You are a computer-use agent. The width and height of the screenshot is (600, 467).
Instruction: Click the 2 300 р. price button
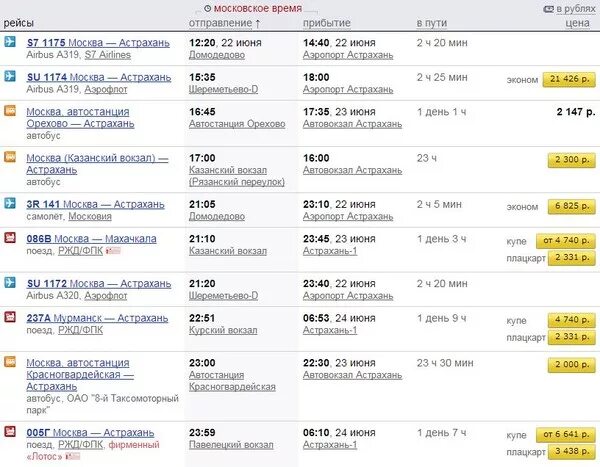pos(572,160)
